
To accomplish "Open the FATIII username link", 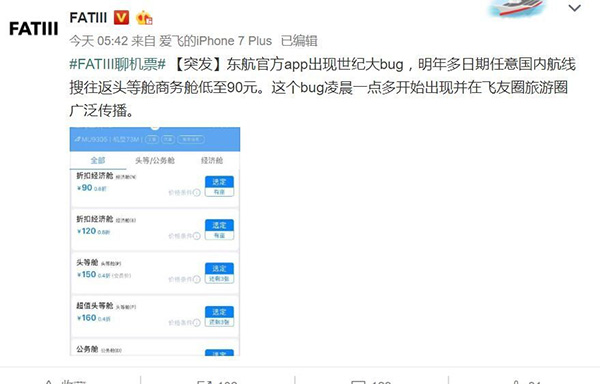I will coord(88,18).
